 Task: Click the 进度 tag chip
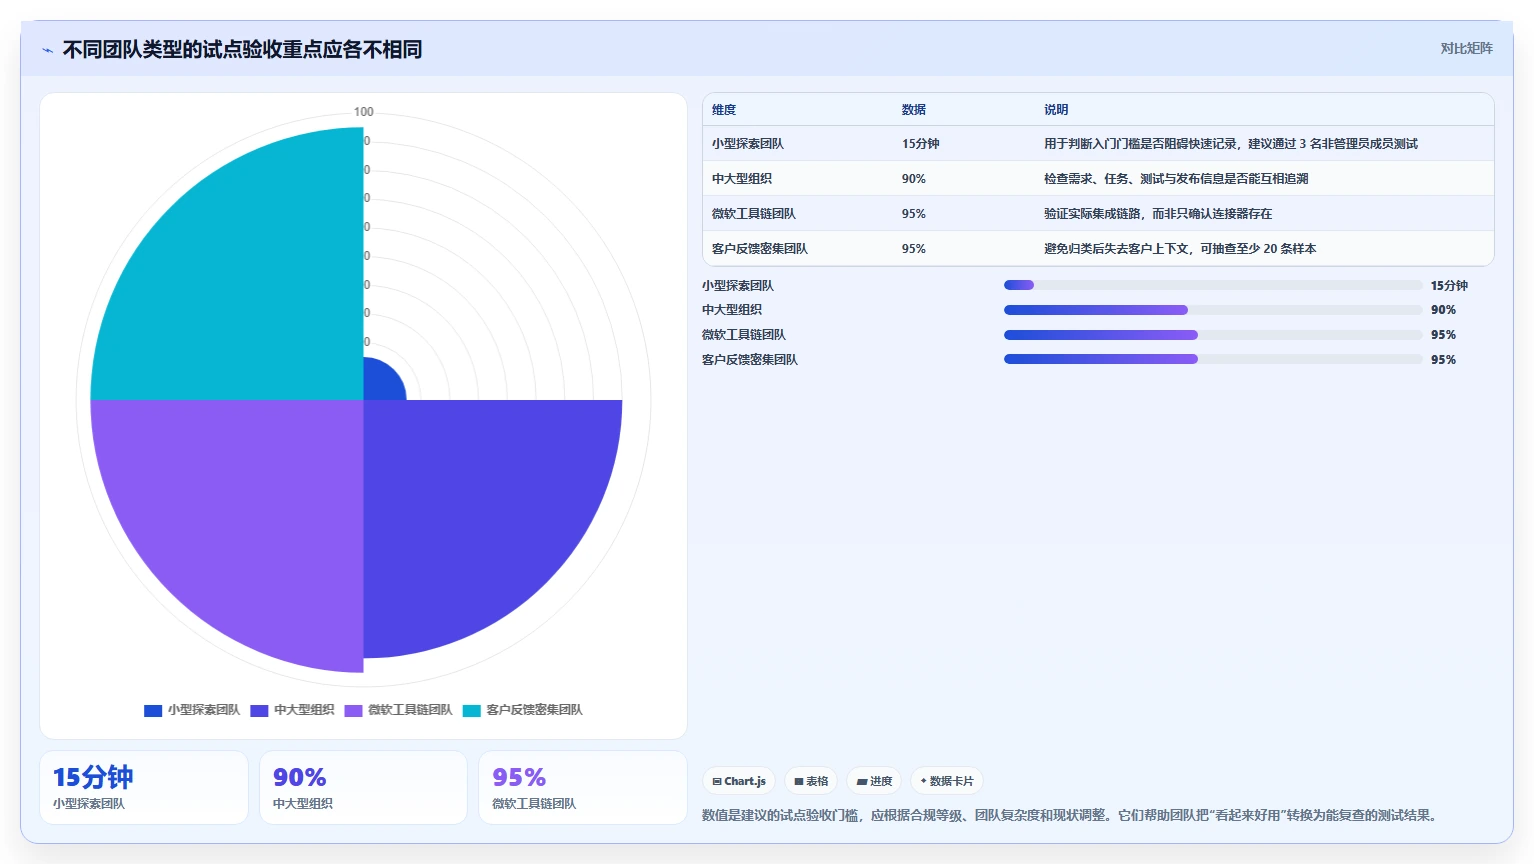tap(874, 781)
